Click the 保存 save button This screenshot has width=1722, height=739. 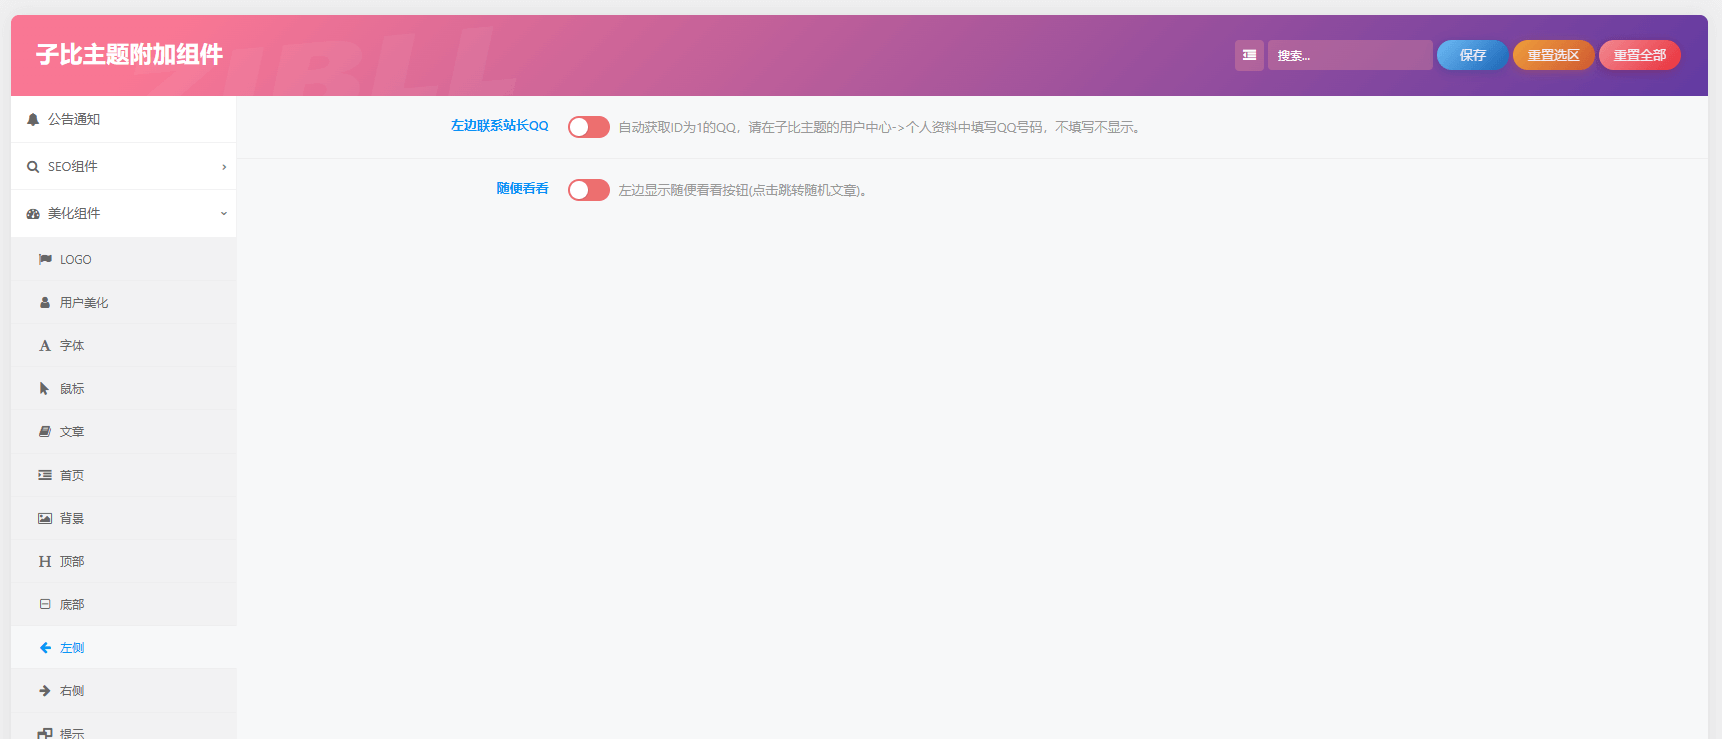point(1472,55)
